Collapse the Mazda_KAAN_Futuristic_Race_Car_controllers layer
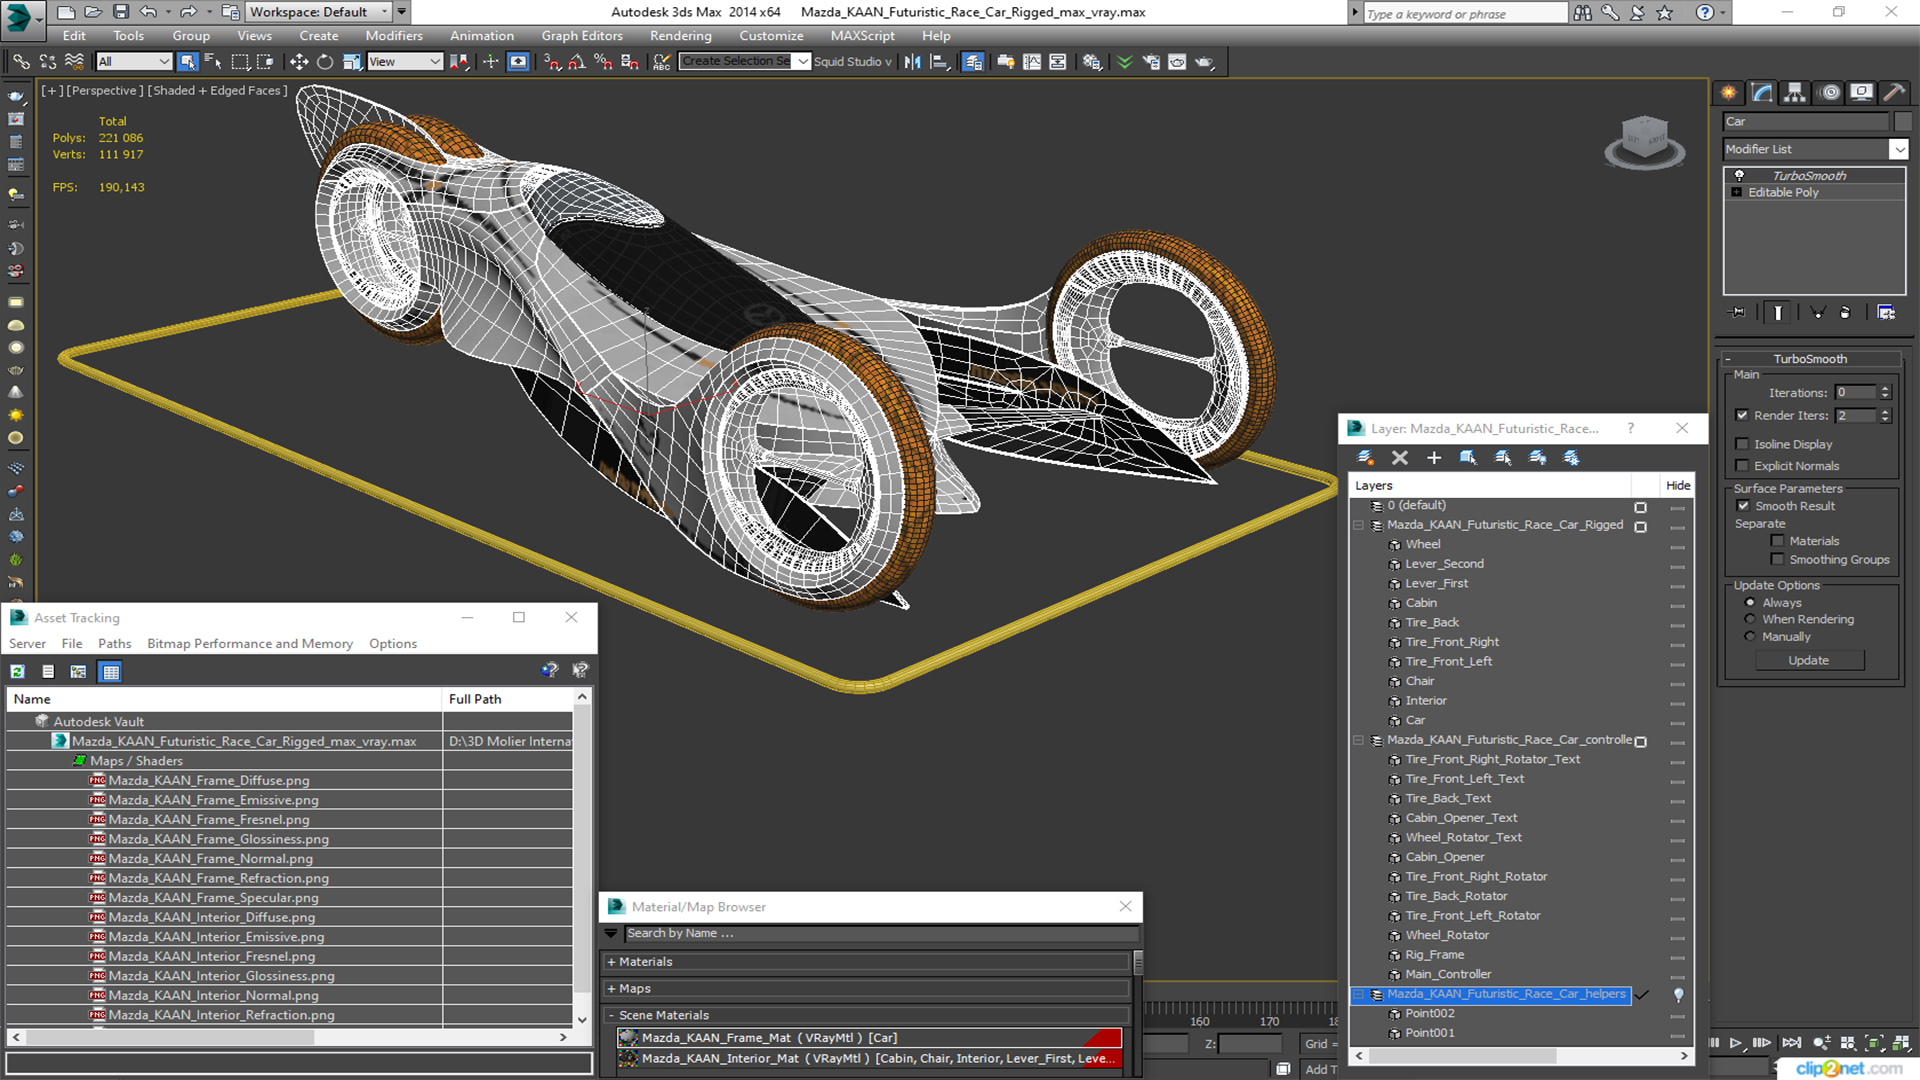 [1359, 740]
